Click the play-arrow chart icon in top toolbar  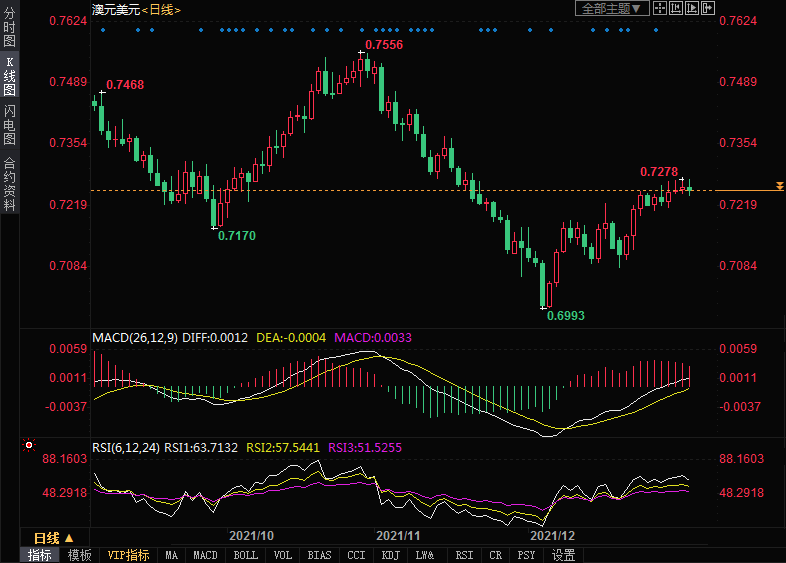click(x=691, y=8)
